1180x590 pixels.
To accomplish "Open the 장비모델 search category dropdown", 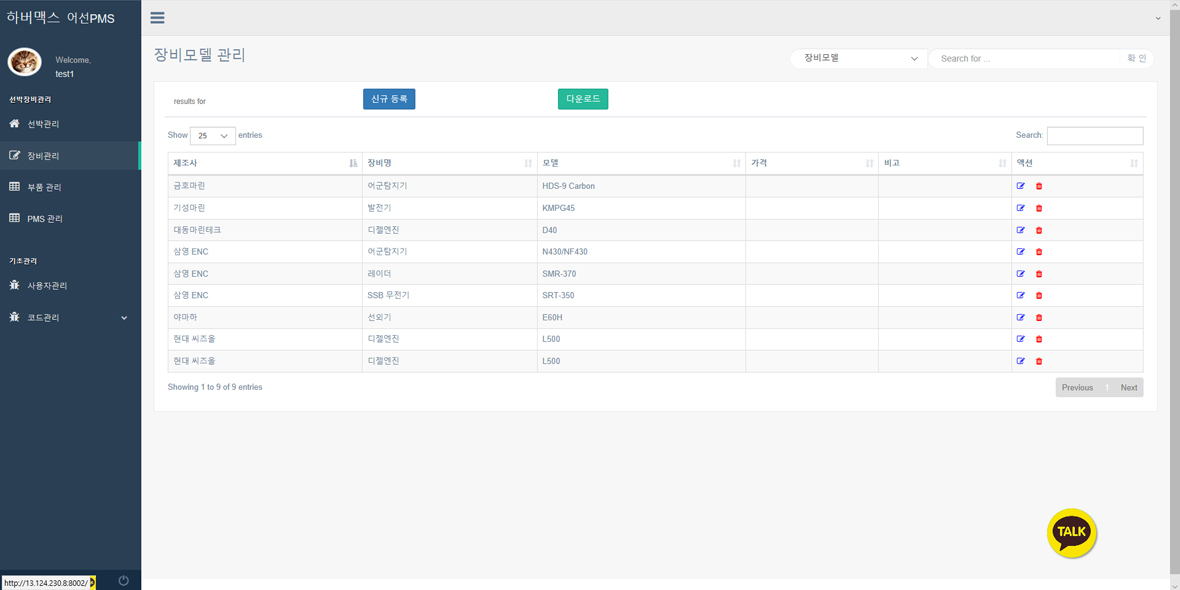I will click(859, 58).
